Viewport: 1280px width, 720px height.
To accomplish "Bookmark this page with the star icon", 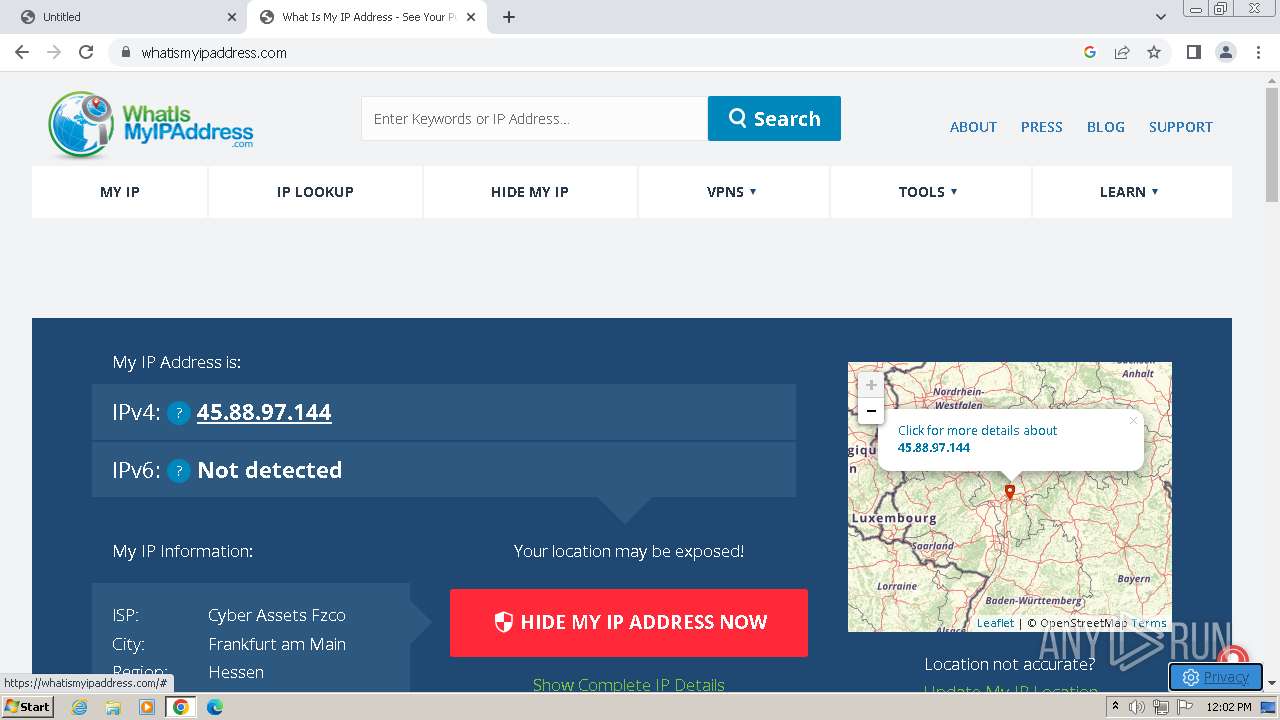I will pos(1154,52).
